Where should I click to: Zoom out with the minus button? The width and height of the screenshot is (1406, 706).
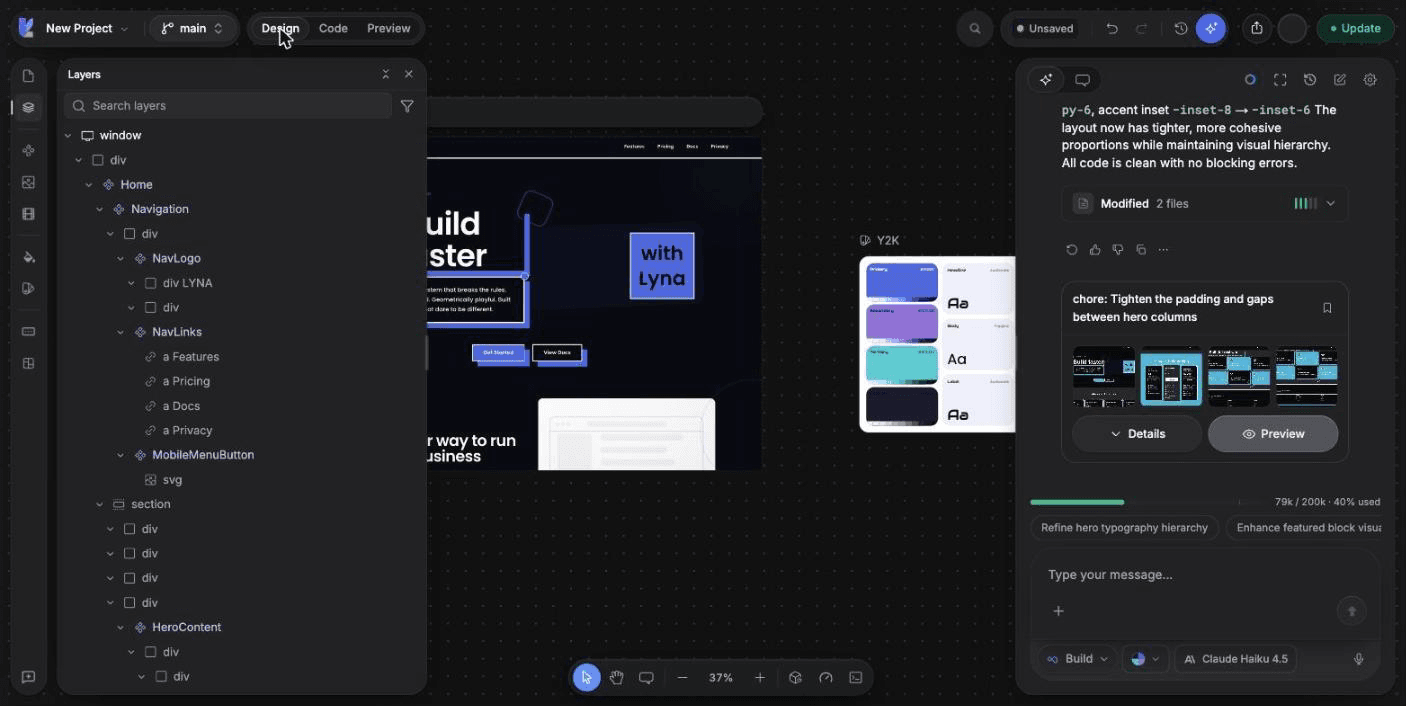[x=683, y=677]
